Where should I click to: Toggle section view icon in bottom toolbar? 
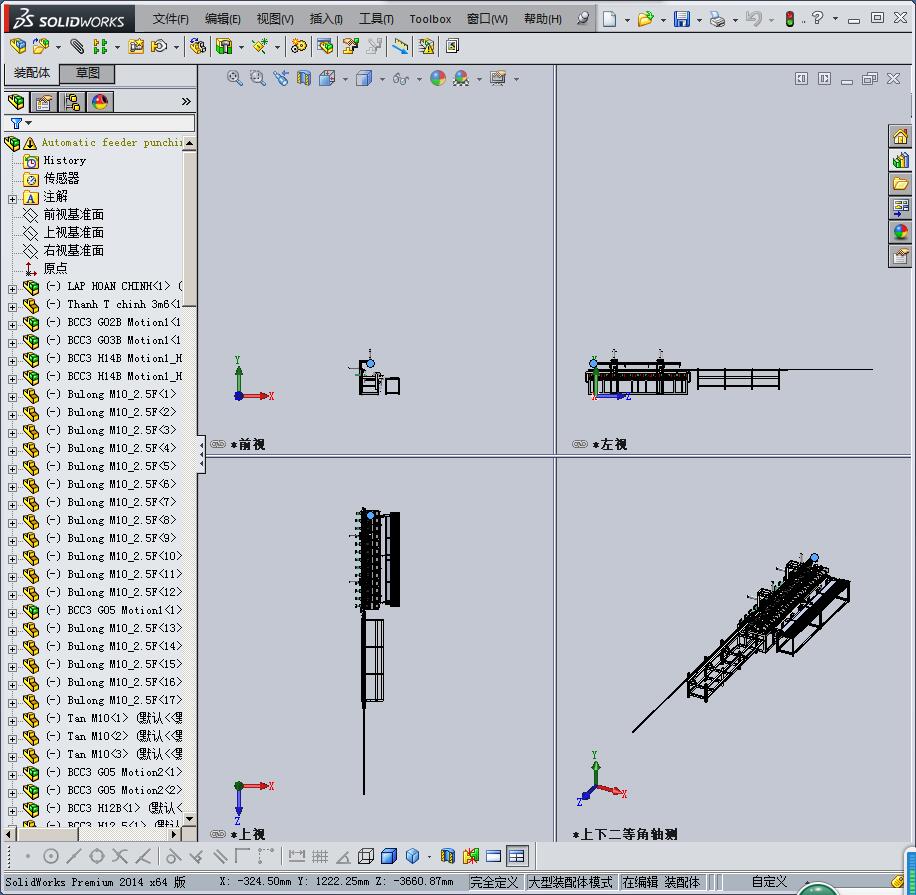coord(447,856)
